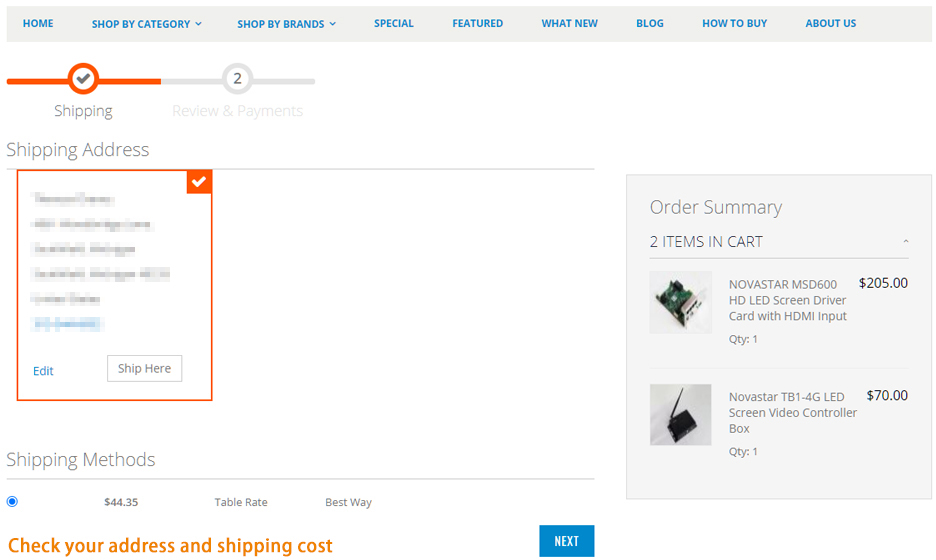936x560 pixels.
Task: Open the How To Buy page
Action: [x=734, y=23]
